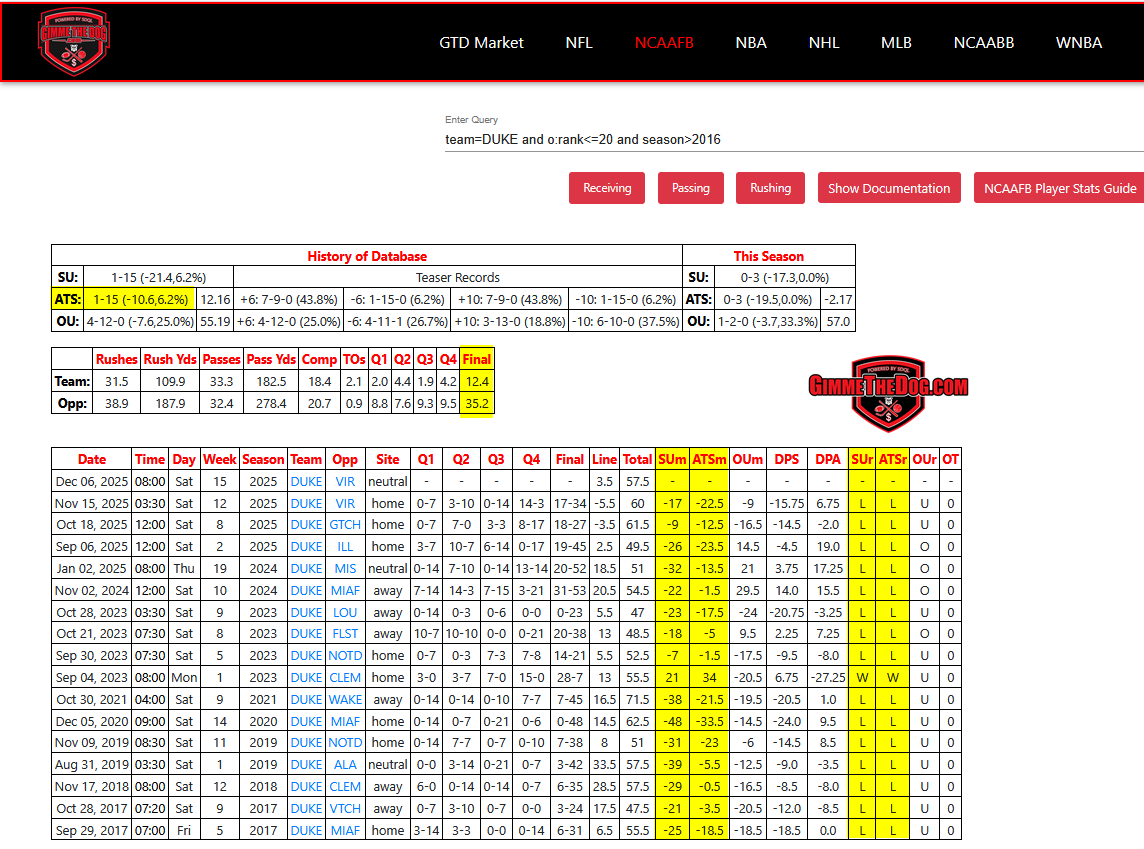Click the Date column header

(x=92, y=460)
